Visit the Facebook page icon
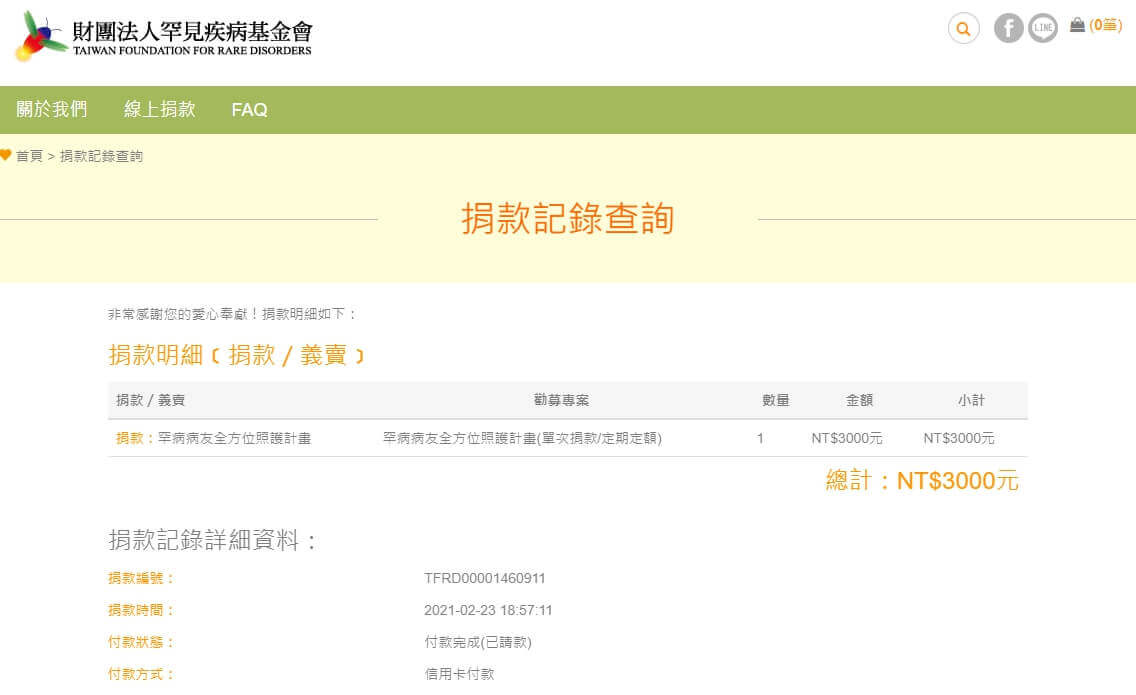Viewport: 1136px width, 695px height. 1008,29
